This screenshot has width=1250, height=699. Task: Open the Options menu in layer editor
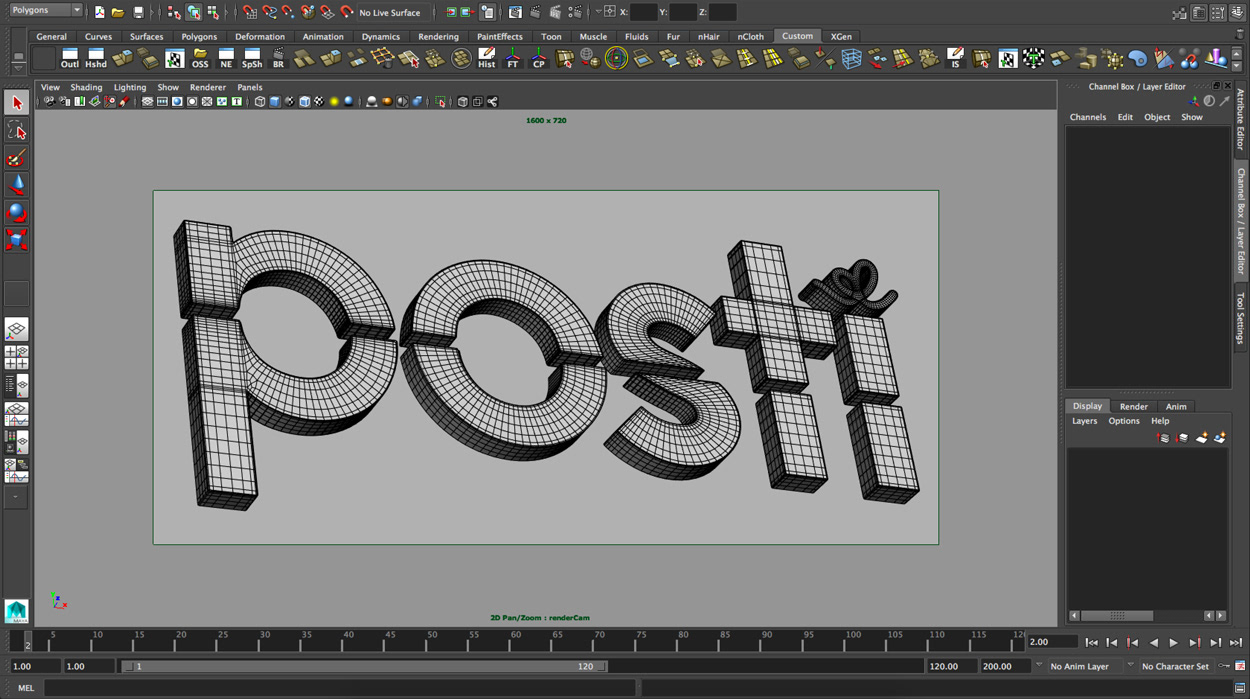1124,421
